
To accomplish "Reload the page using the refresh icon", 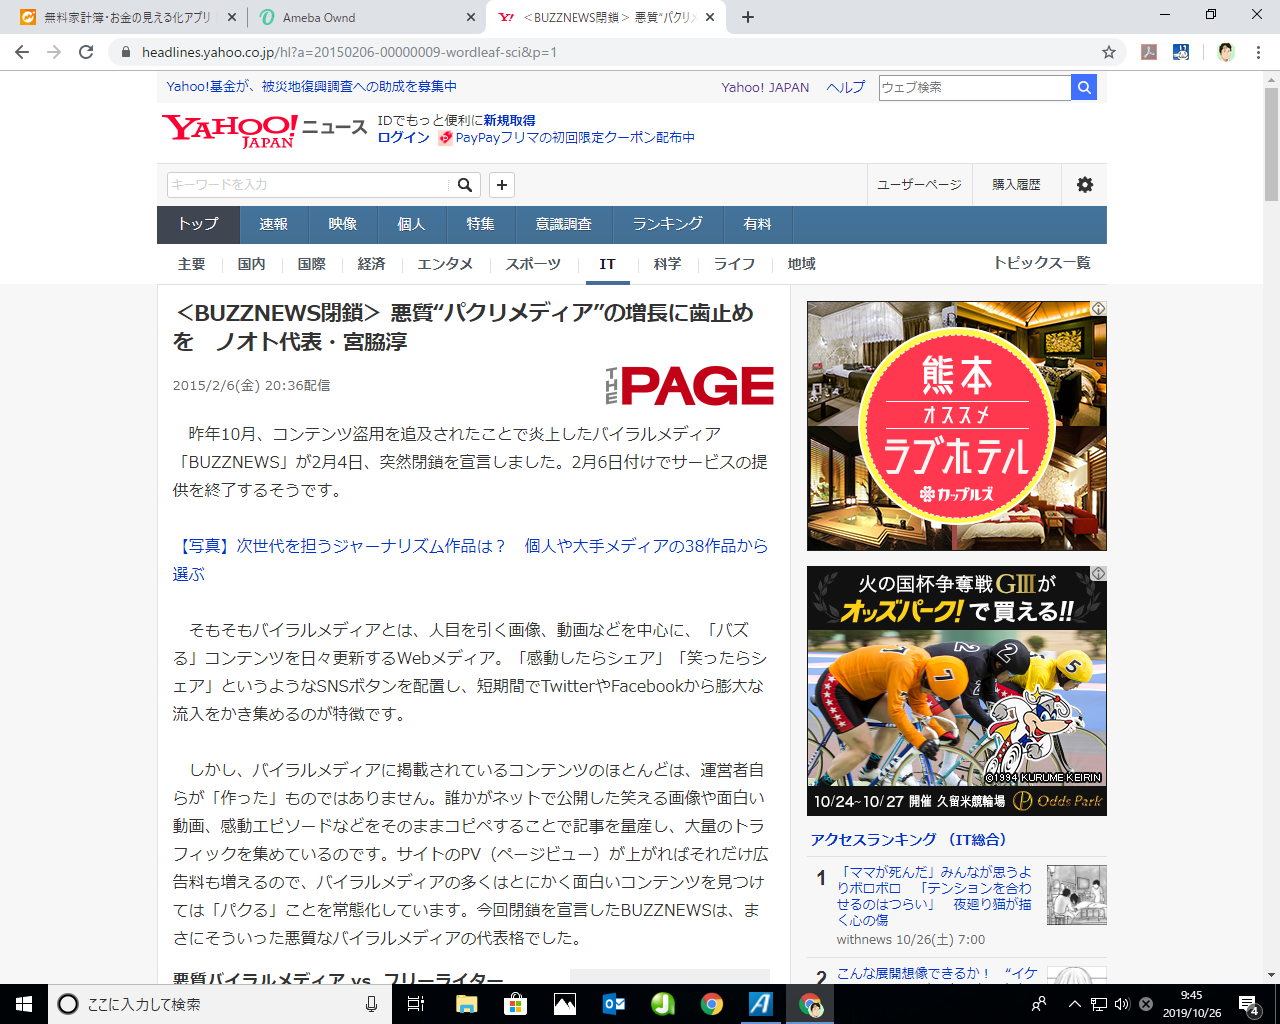I will click(86, 52).
